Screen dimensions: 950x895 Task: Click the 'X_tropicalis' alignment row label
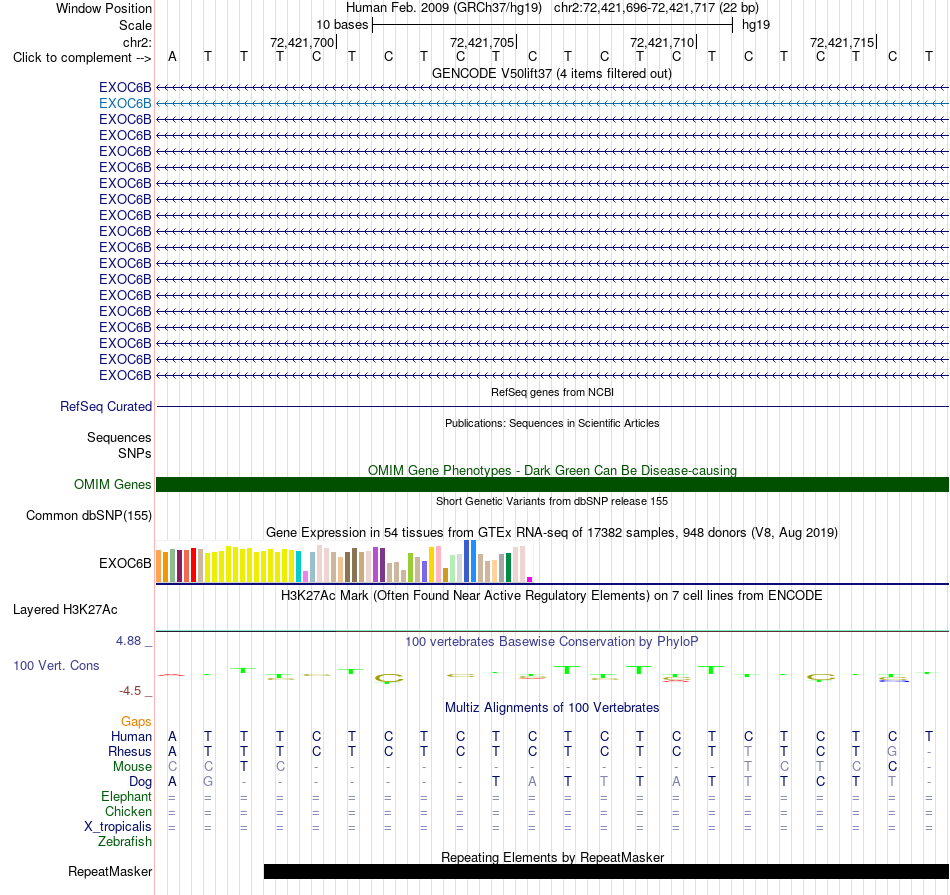coord(118,827)
